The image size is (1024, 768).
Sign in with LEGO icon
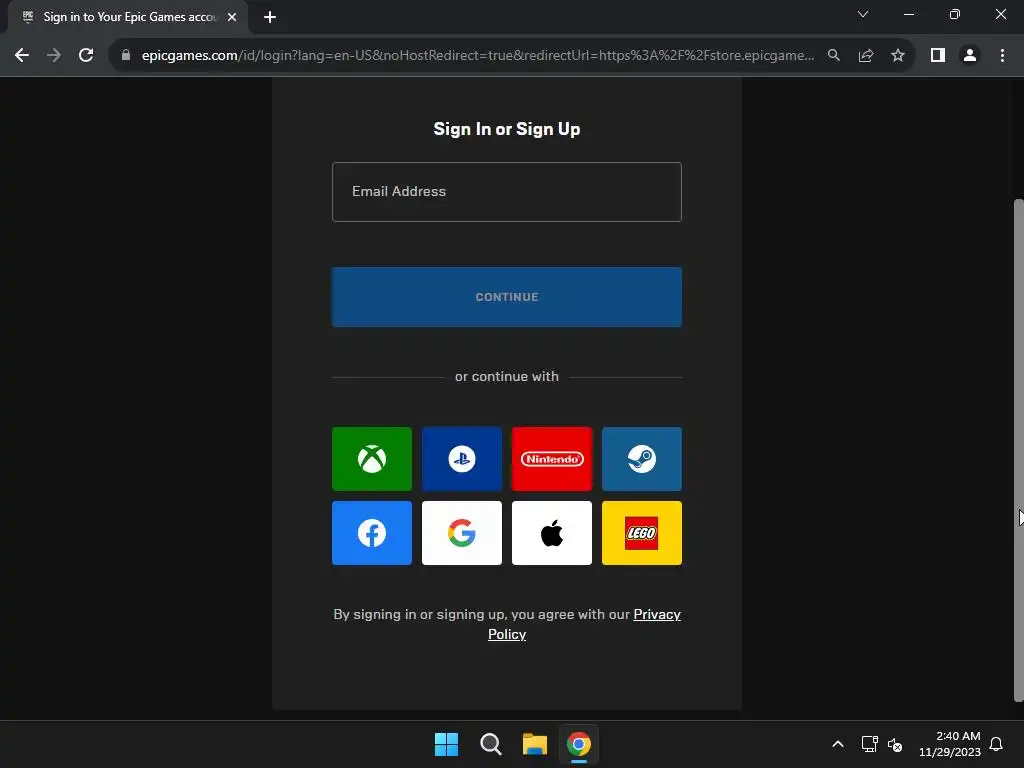pyautogui.click(x=642, y=533)
